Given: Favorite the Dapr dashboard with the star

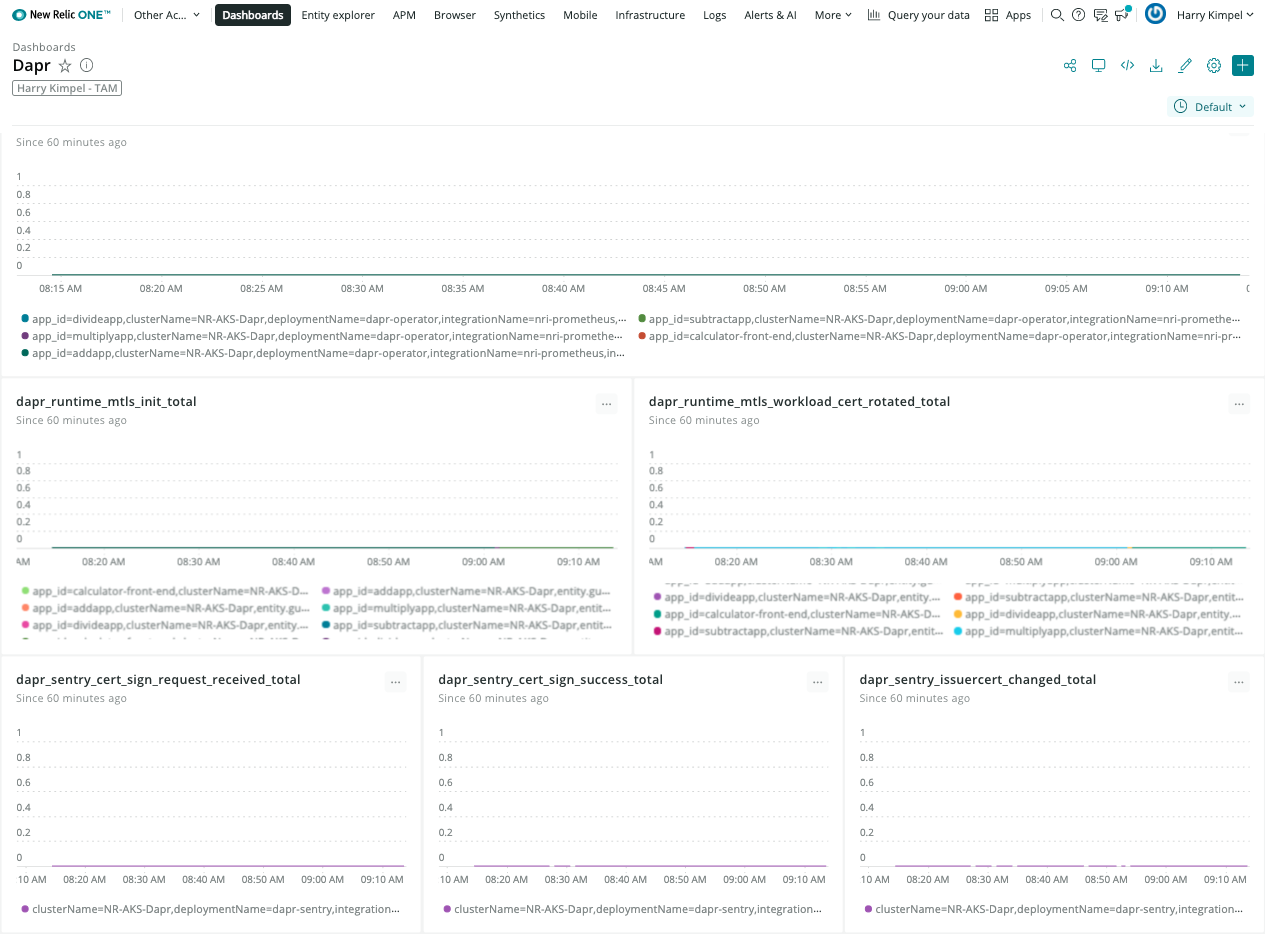Looking at the screenshot, I should coord(65,66).
